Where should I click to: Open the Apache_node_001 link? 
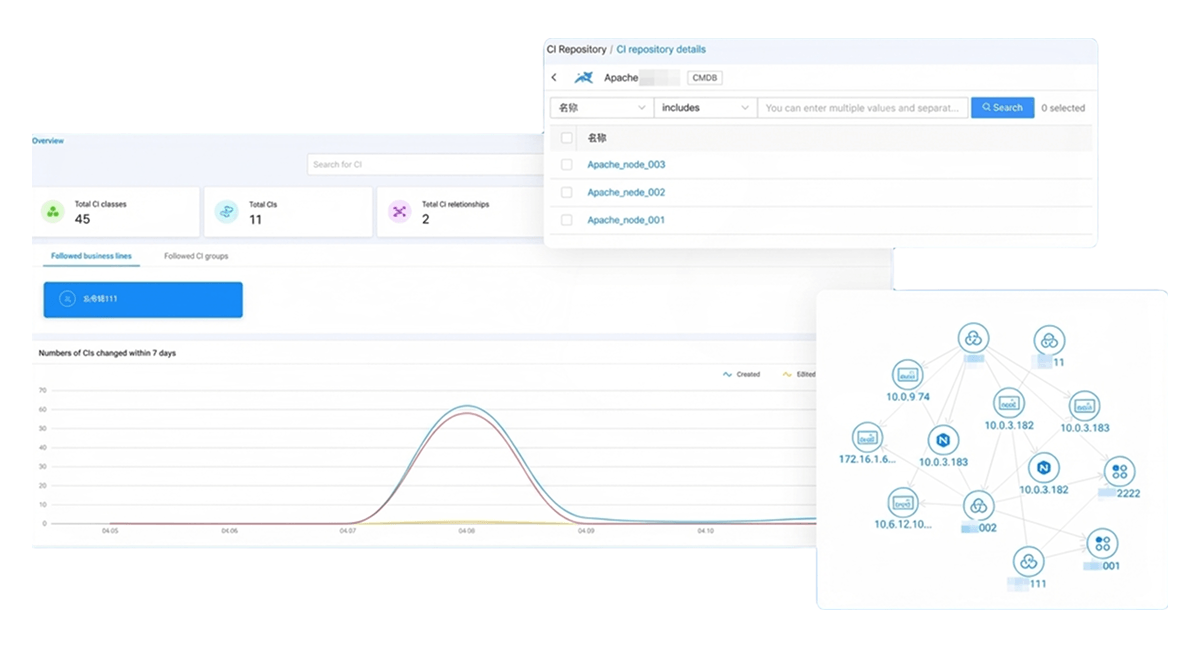626,220
